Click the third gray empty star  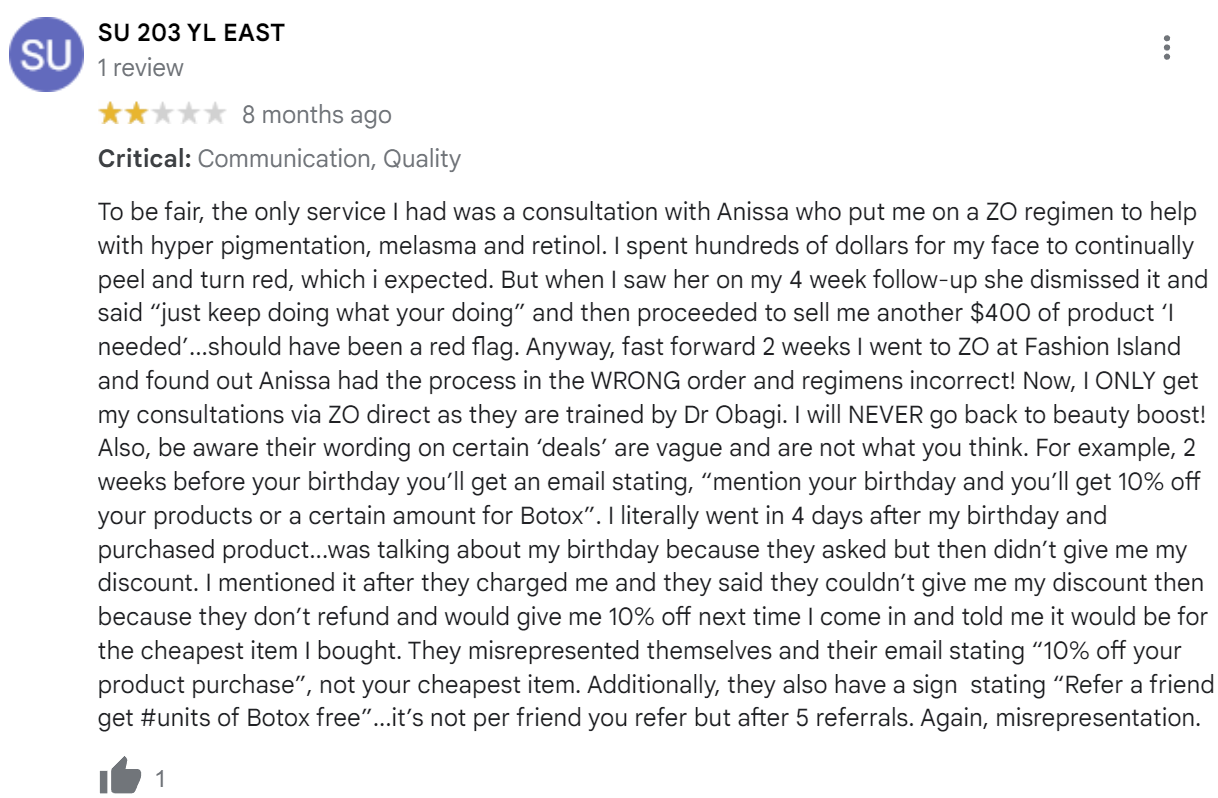pyautogui.click(x=162, y=114)
